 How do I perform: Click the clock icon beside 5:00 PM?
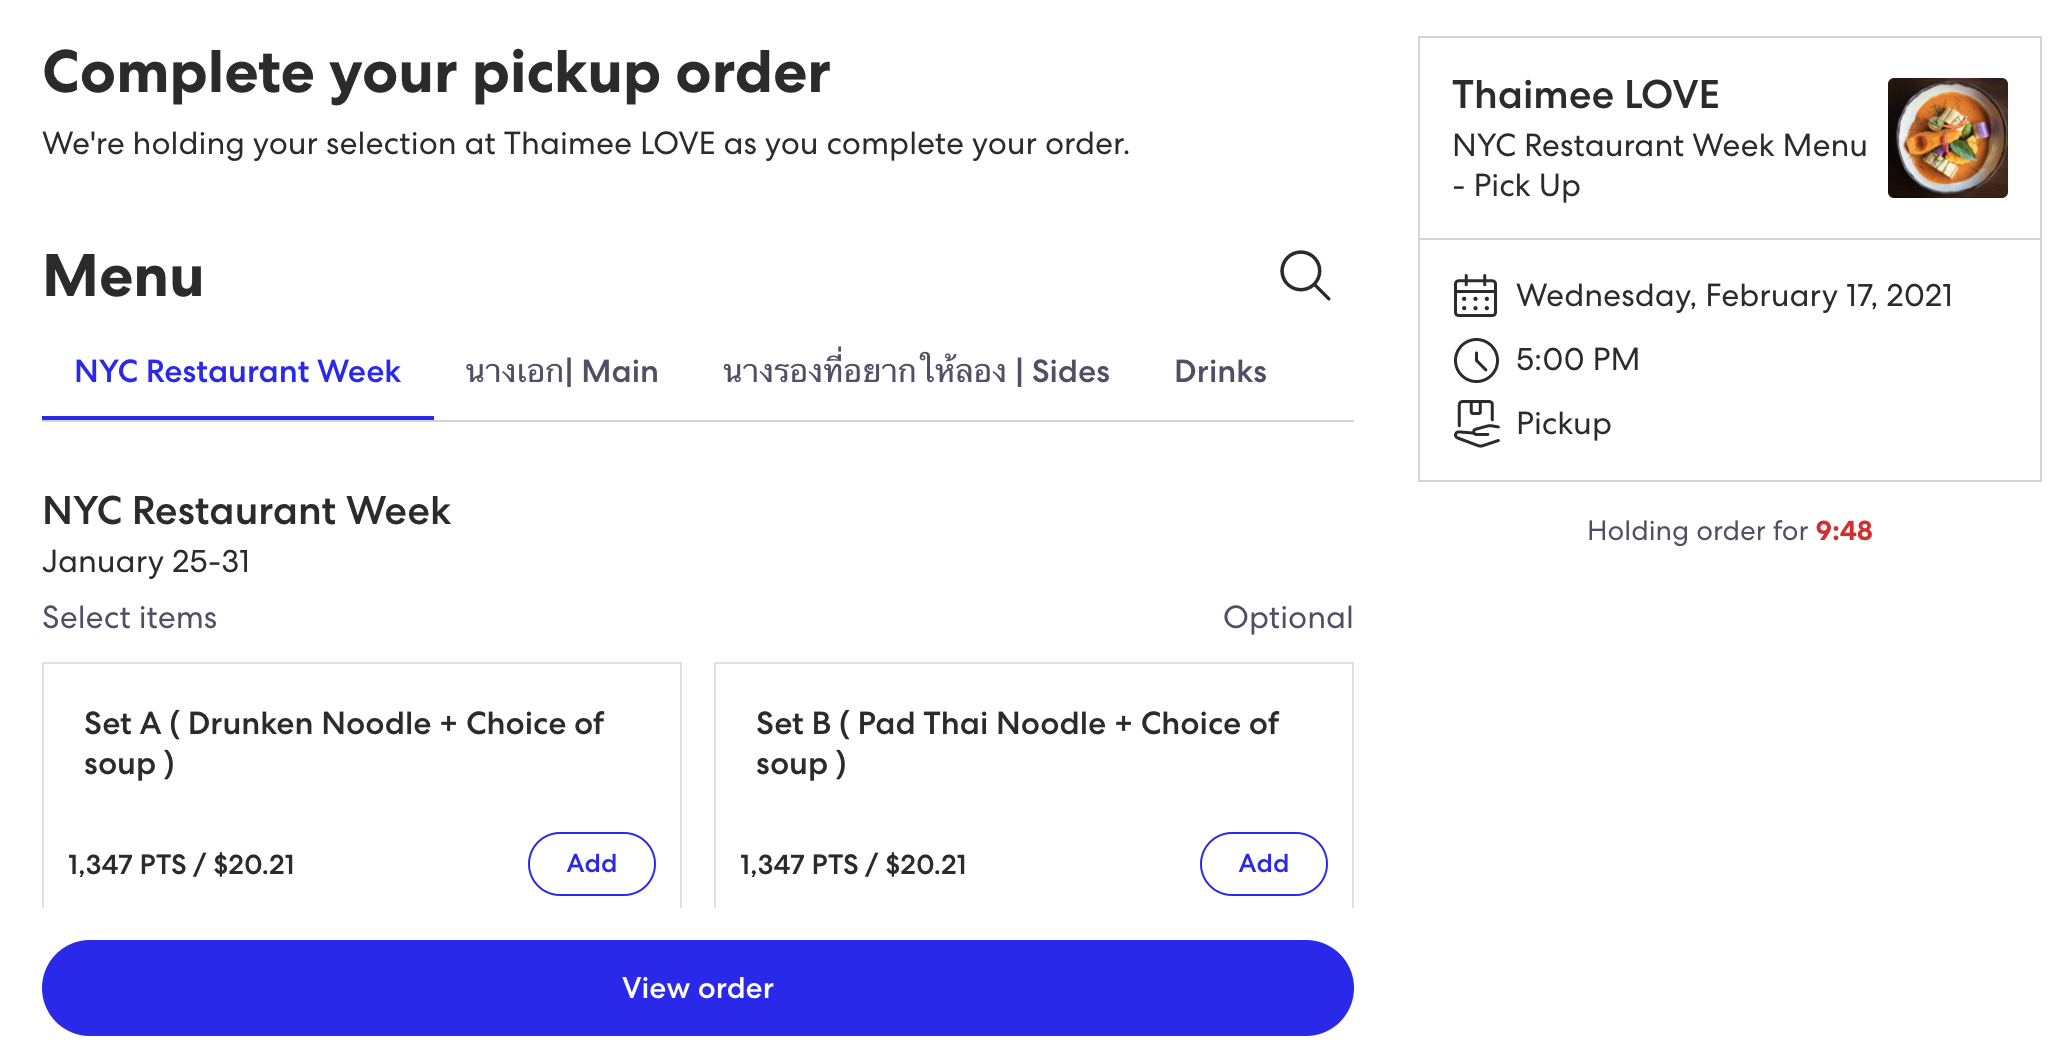pyautogui.click(x=1474, y=359)
